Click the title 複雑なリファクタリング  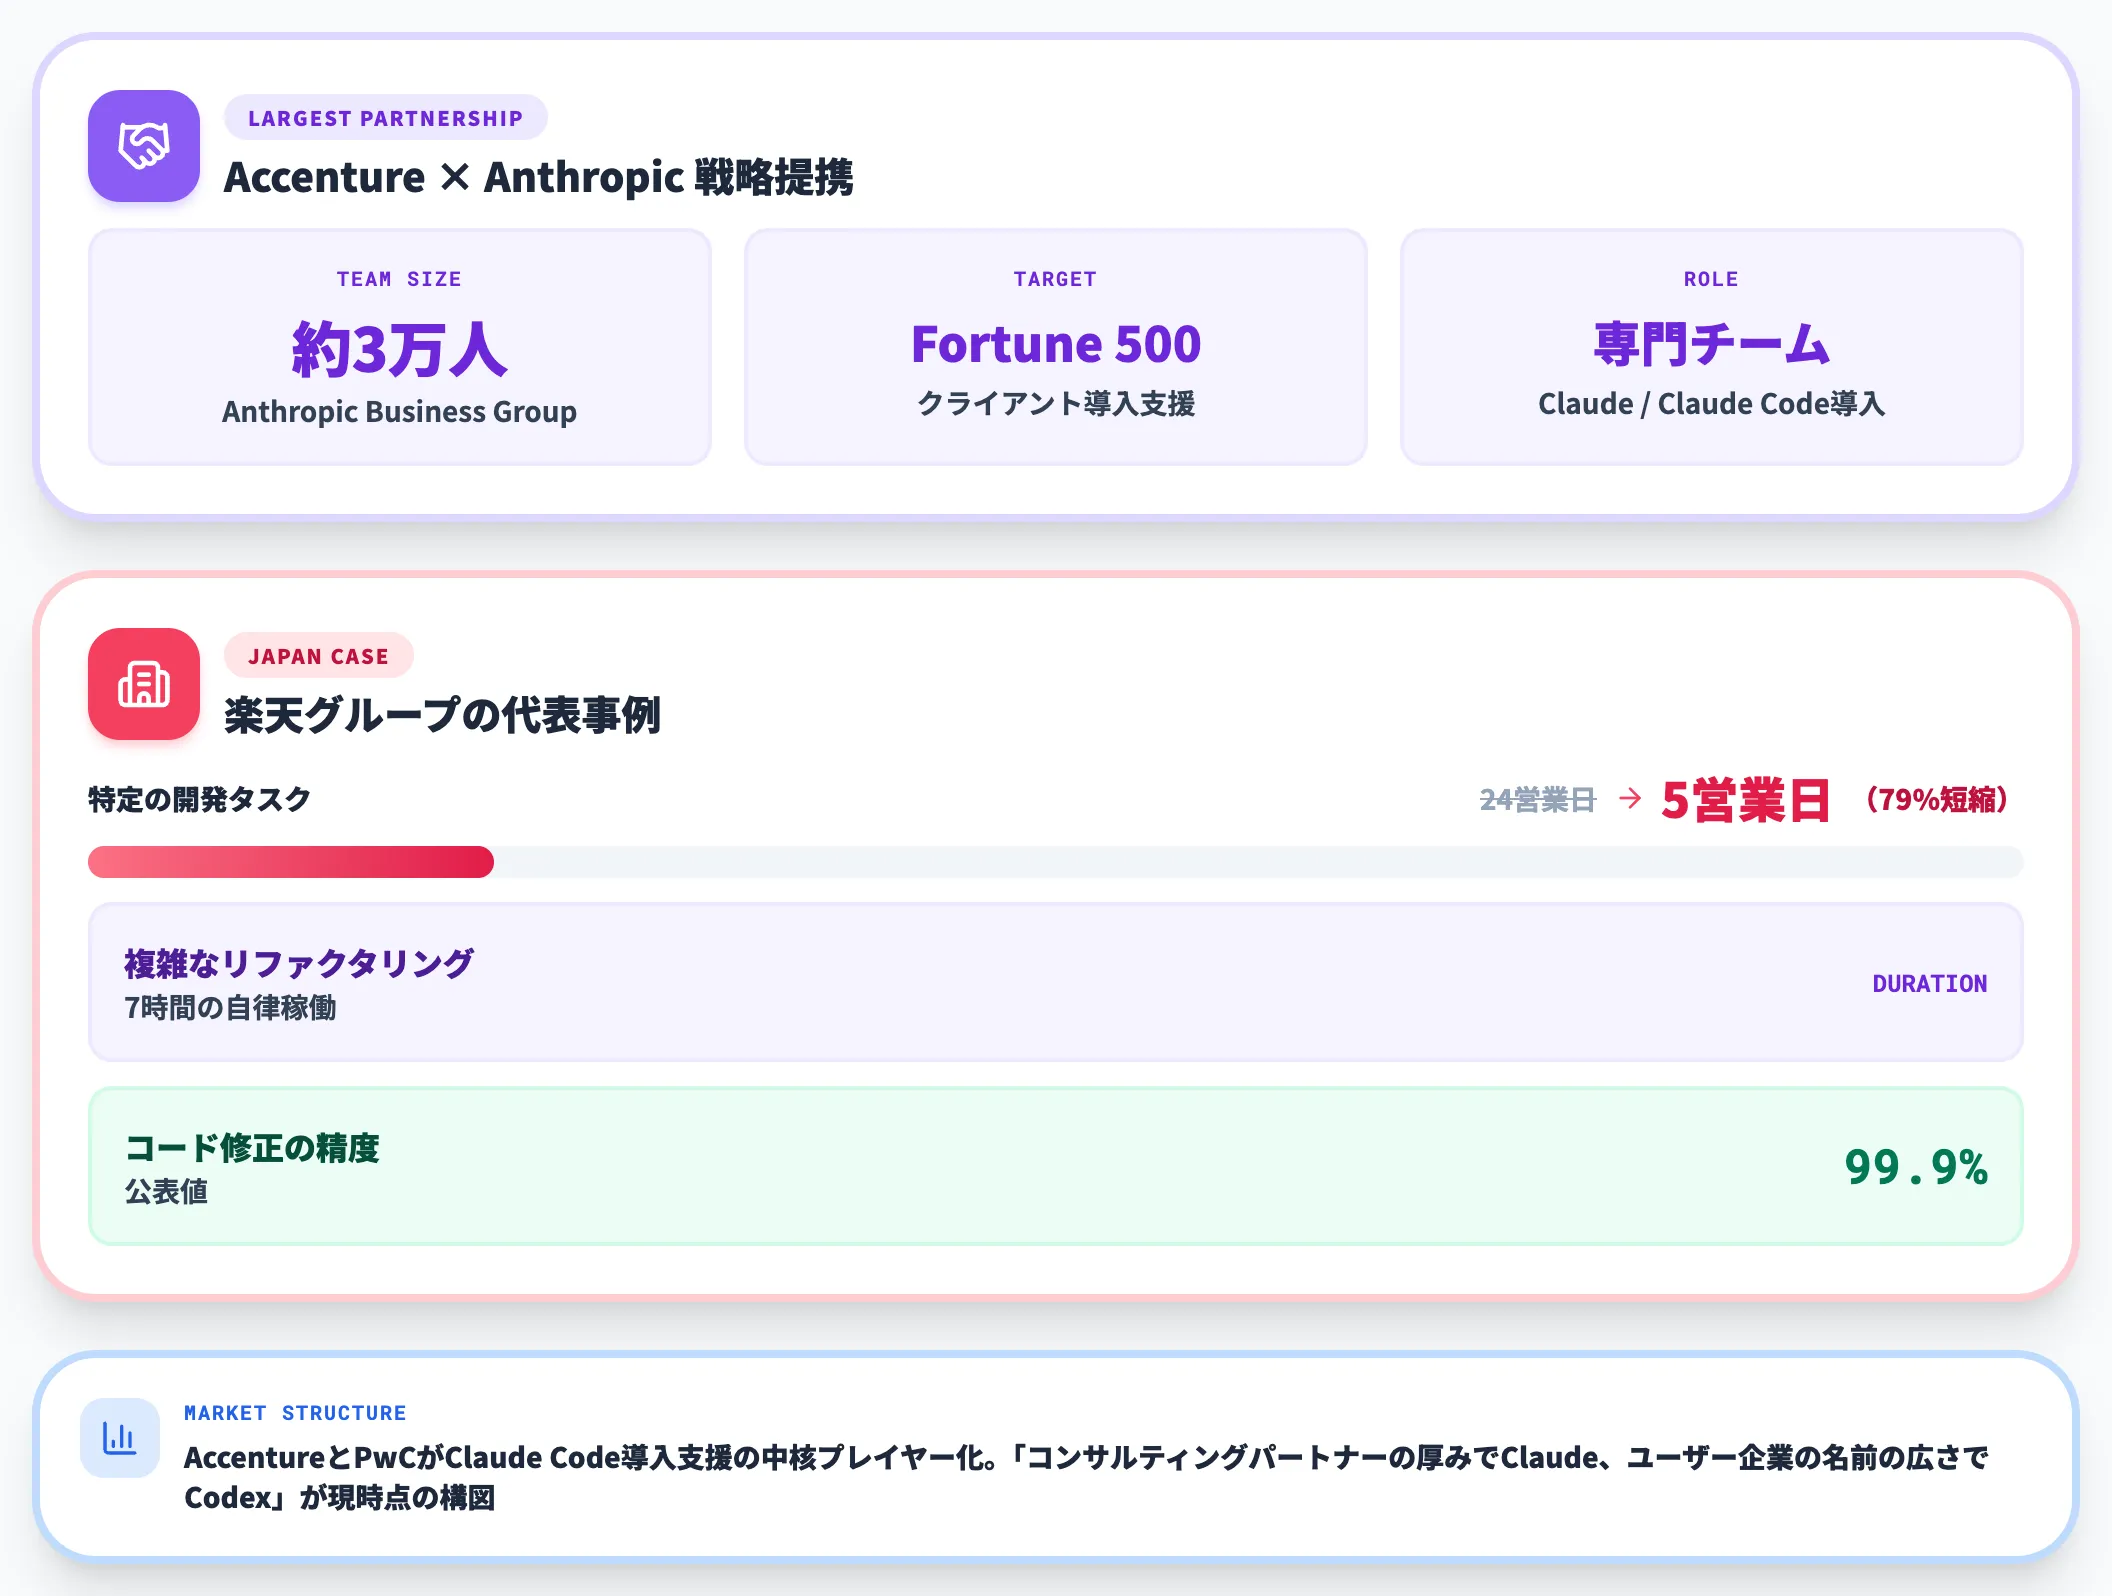point(299,964)
